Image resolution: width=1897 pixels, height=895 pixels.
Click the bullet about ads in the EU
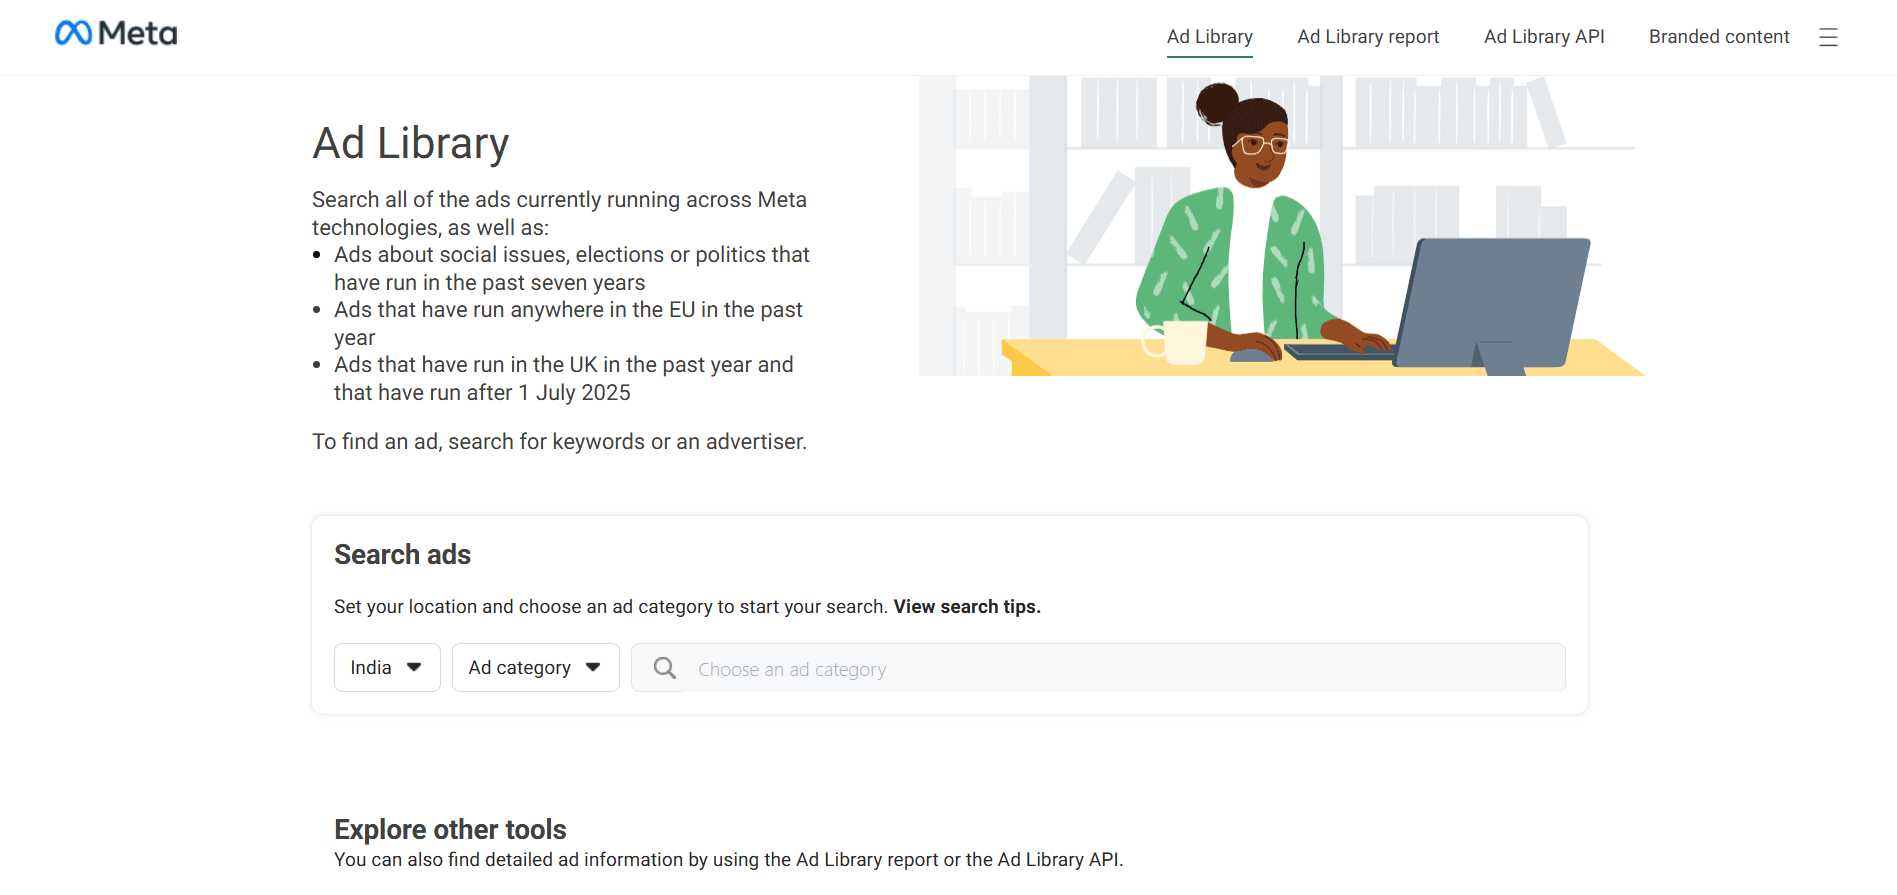[x=568, y=323]
